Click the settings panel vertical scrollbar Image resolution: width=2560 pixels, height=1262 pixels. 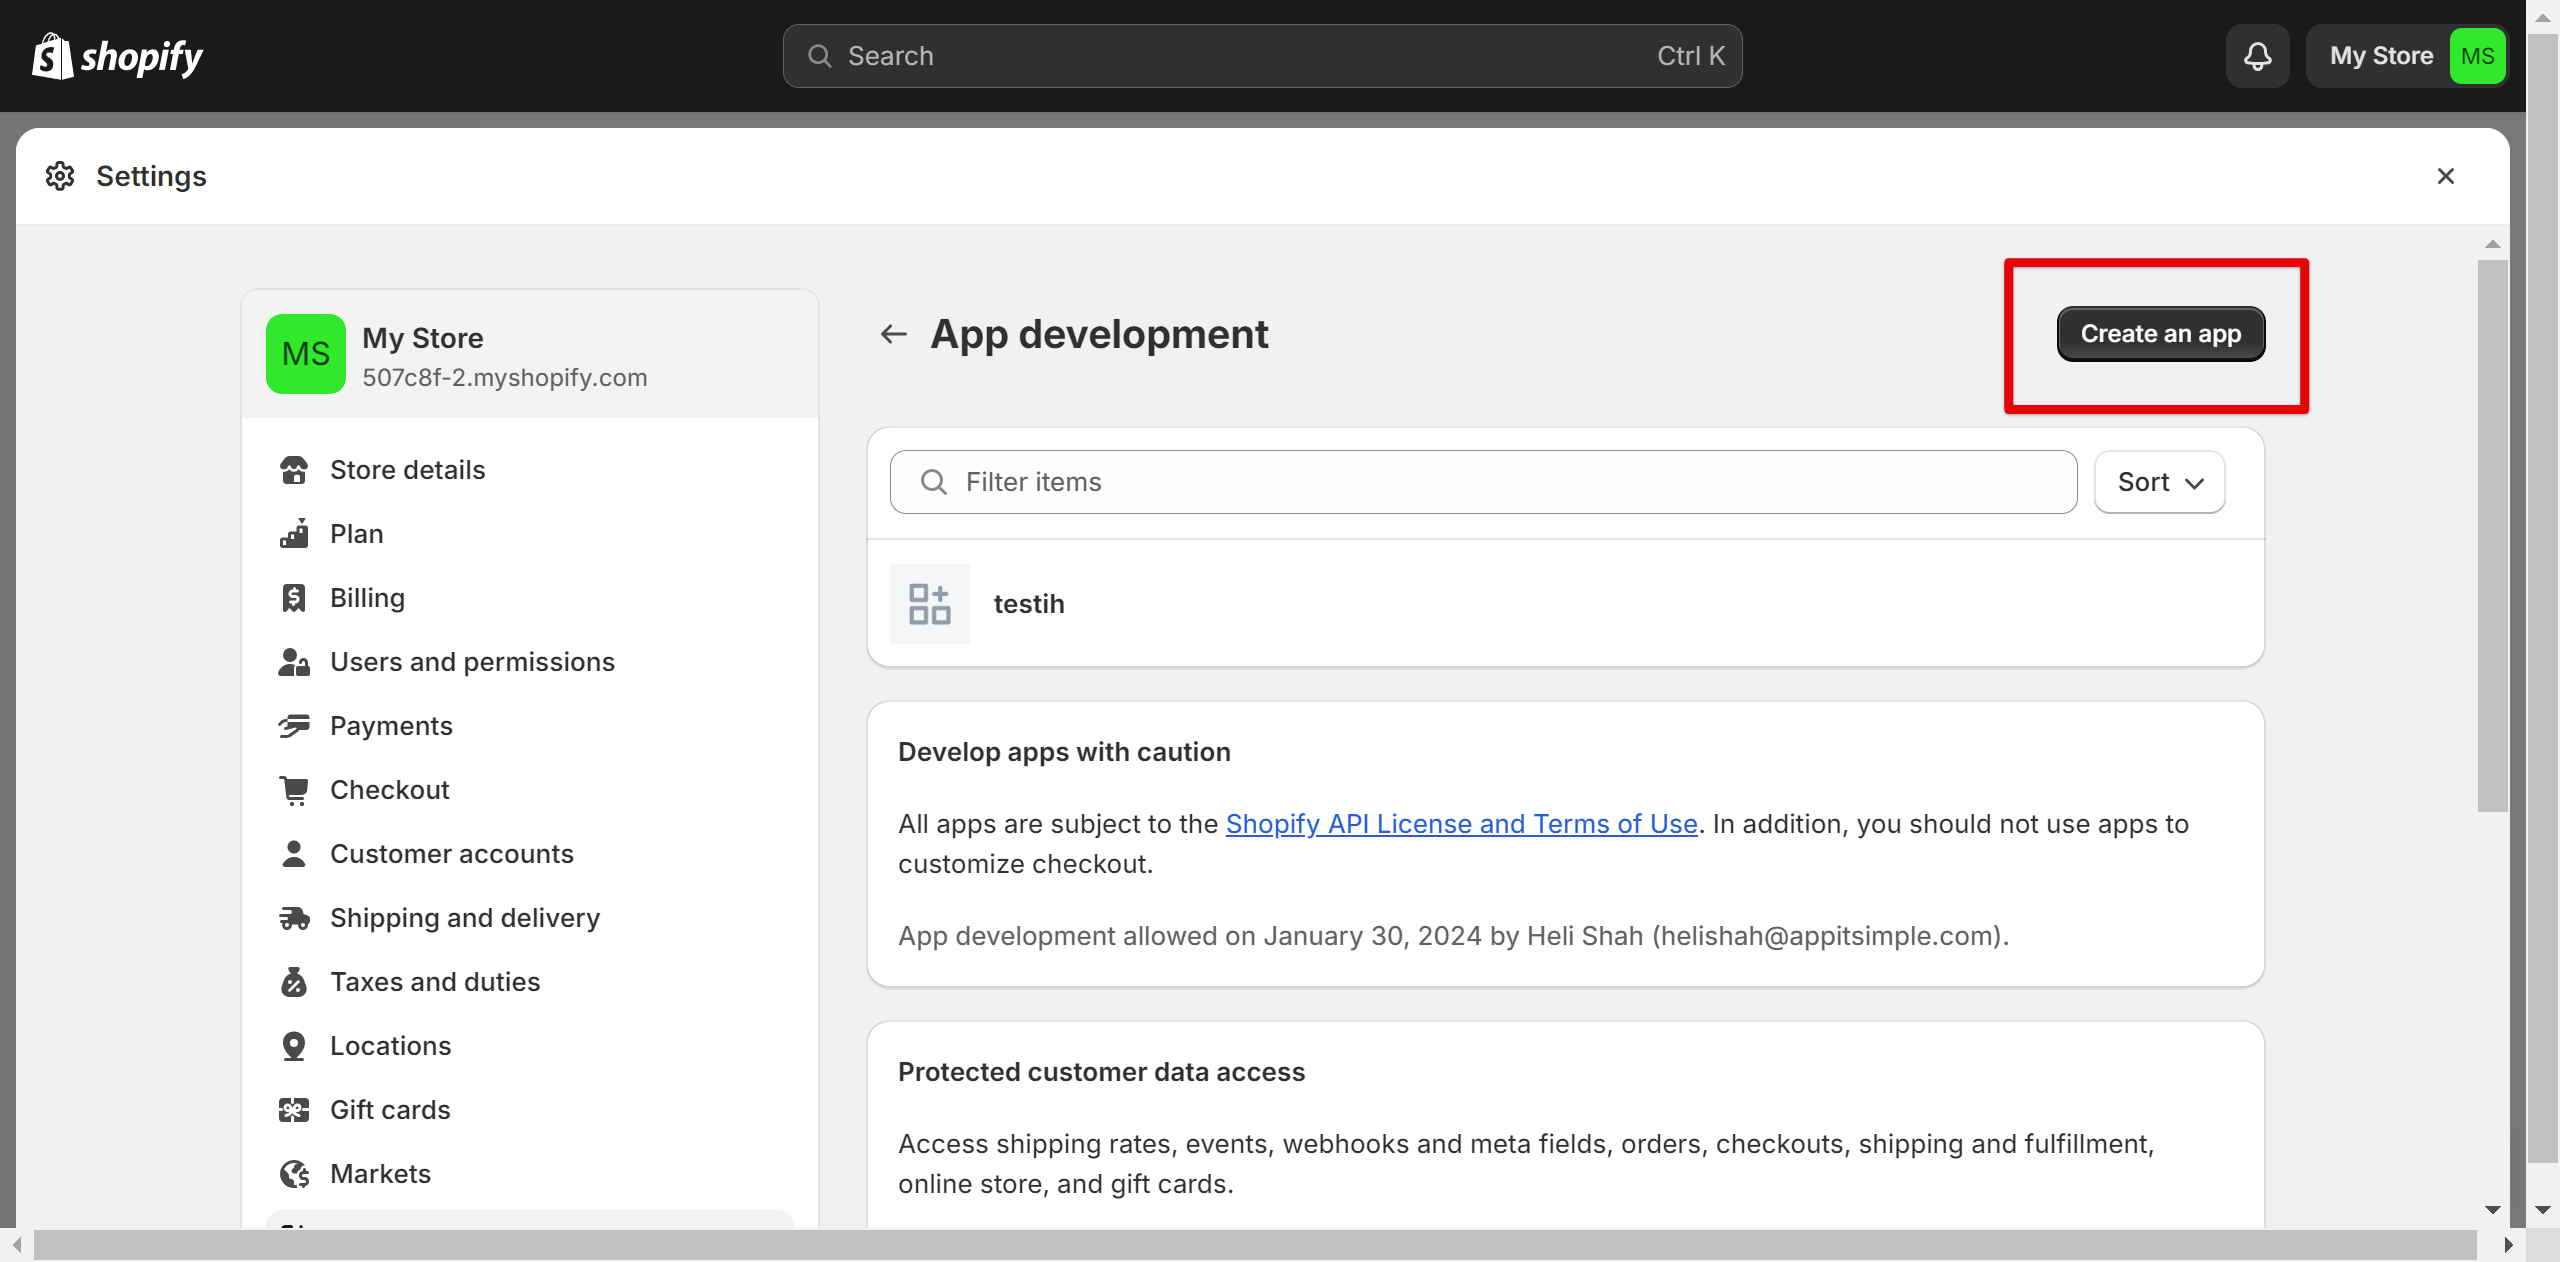(x=2492, y=536)
